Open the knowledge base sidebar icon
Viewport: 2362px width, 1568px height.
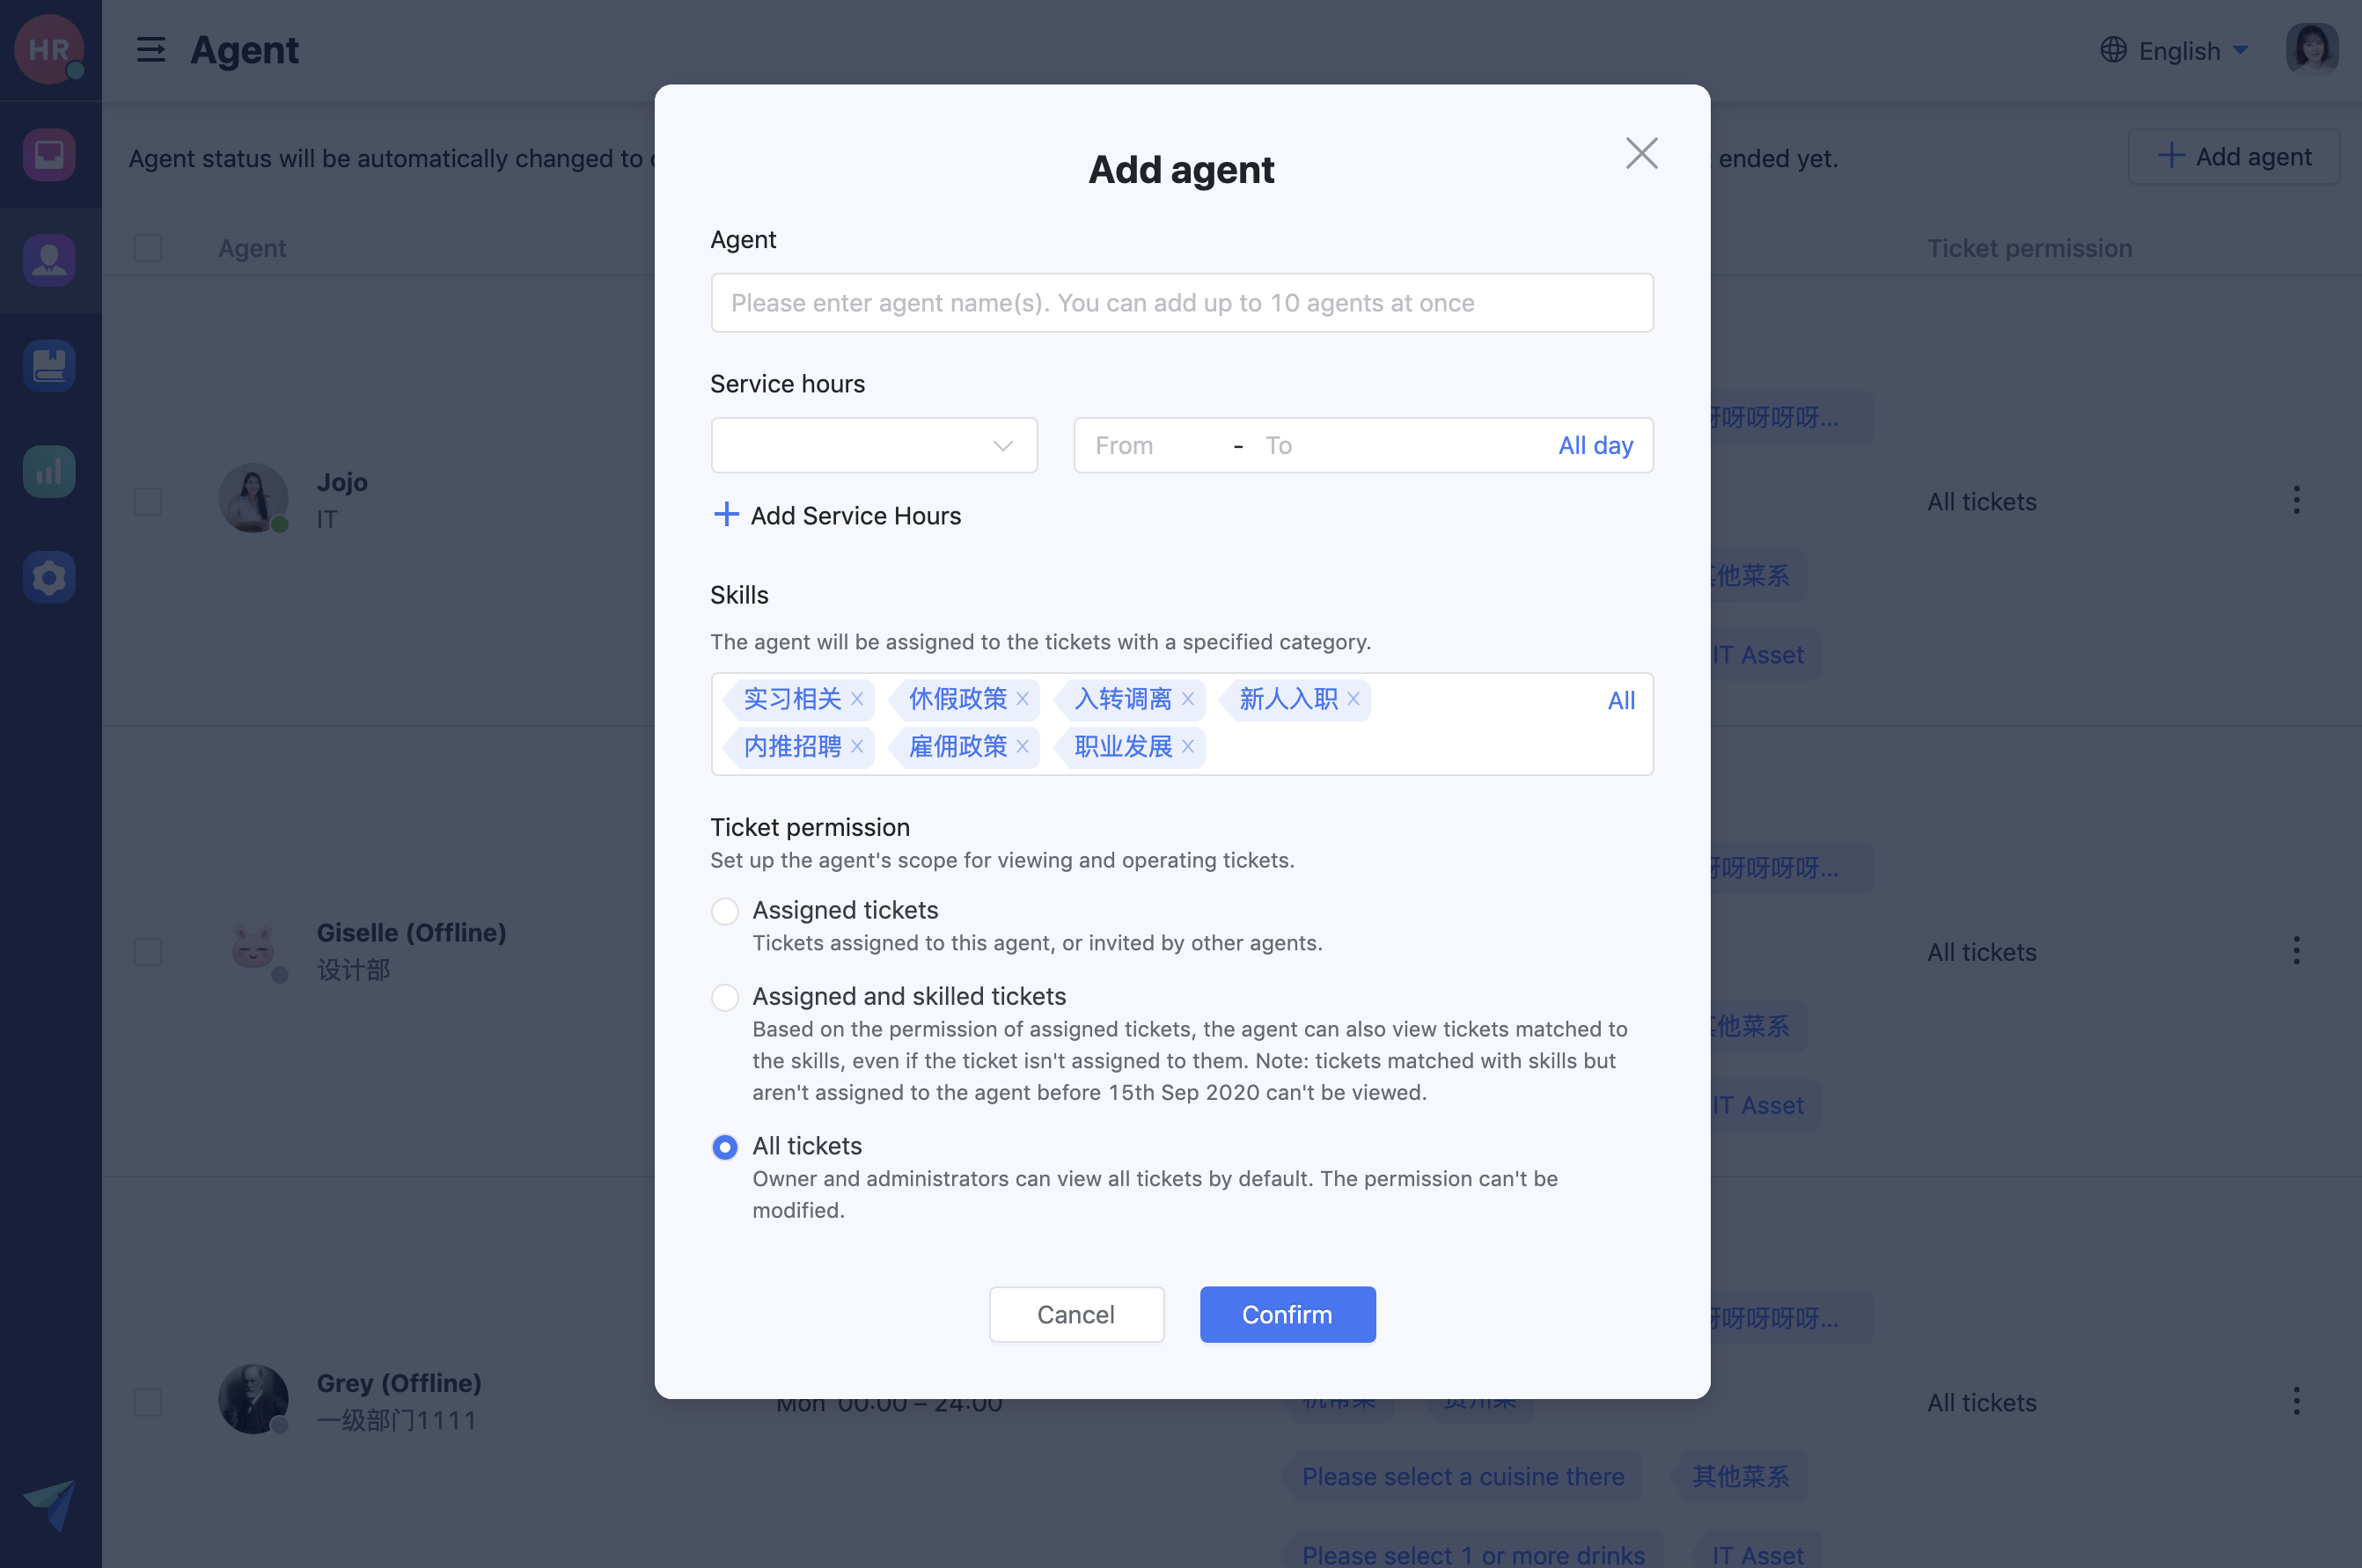49,366
